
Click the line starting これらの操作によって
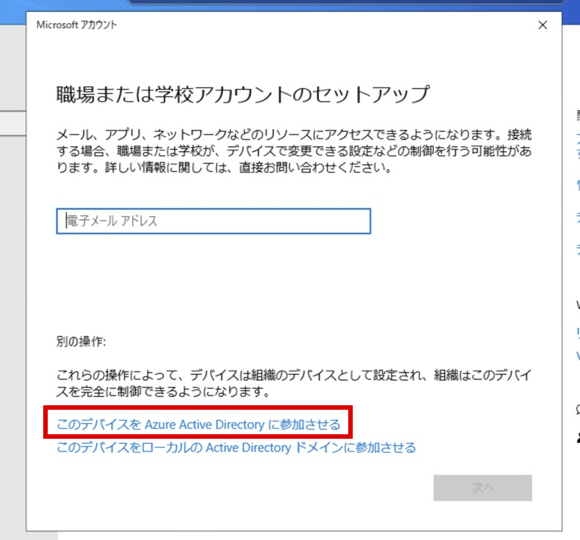click(x=294, y=375)
